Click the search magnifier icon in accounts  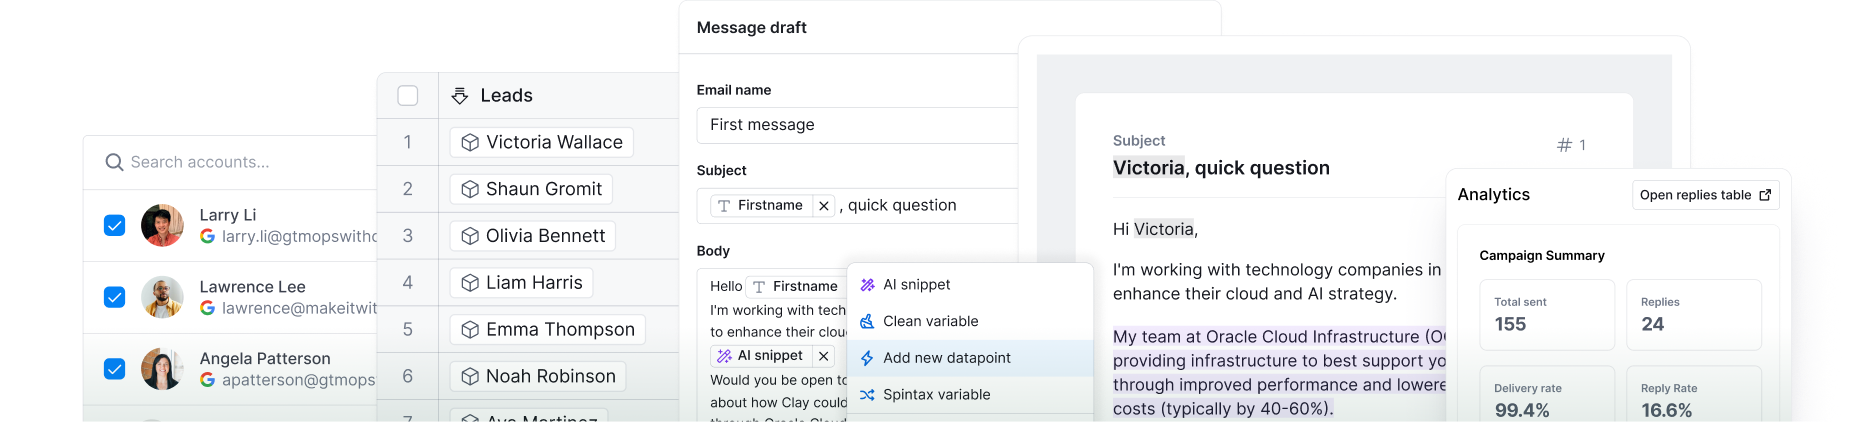(x=114, y=162)
